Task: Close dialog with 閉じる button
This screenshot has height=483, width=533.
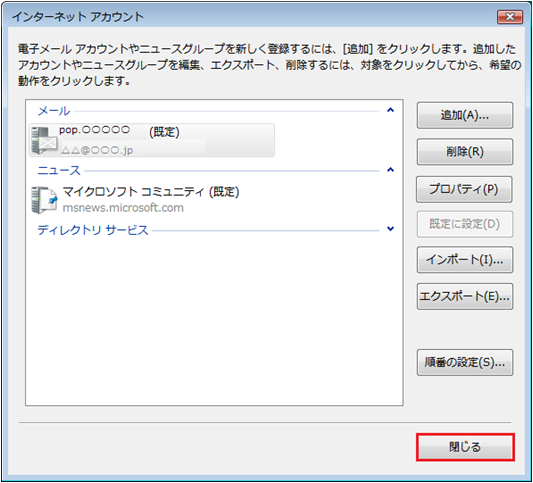Action: [465, 447]
